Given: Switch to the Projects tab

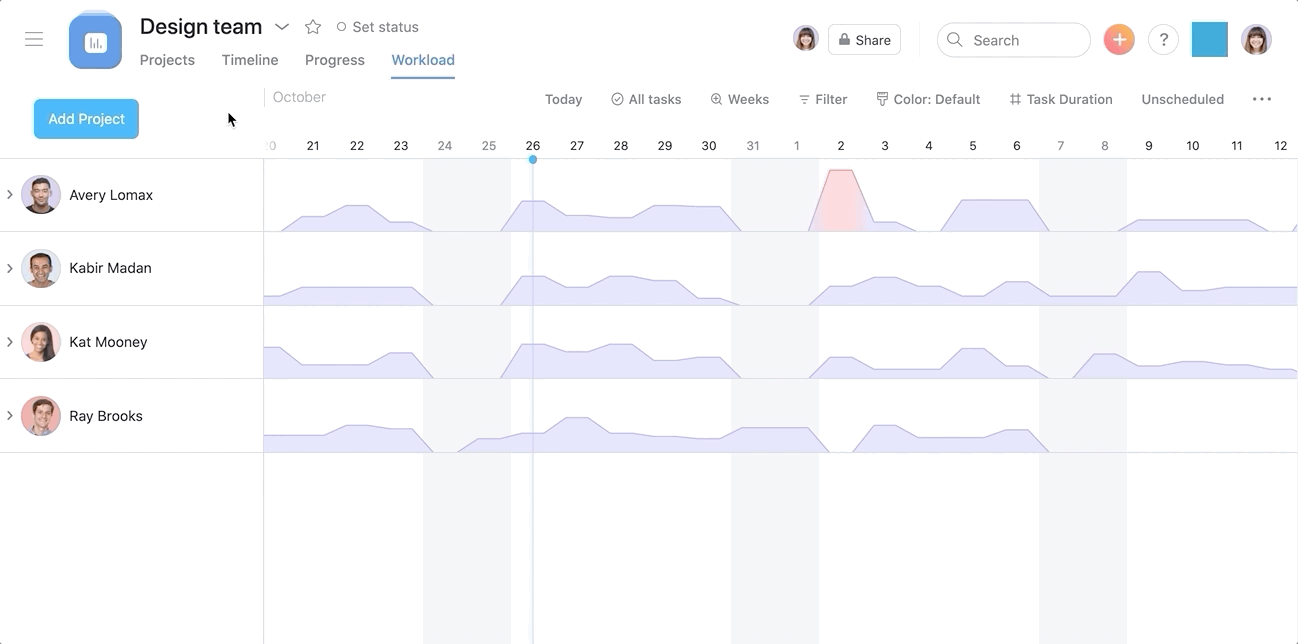Looking at the screenshot, I should click(x=167, y=60).
